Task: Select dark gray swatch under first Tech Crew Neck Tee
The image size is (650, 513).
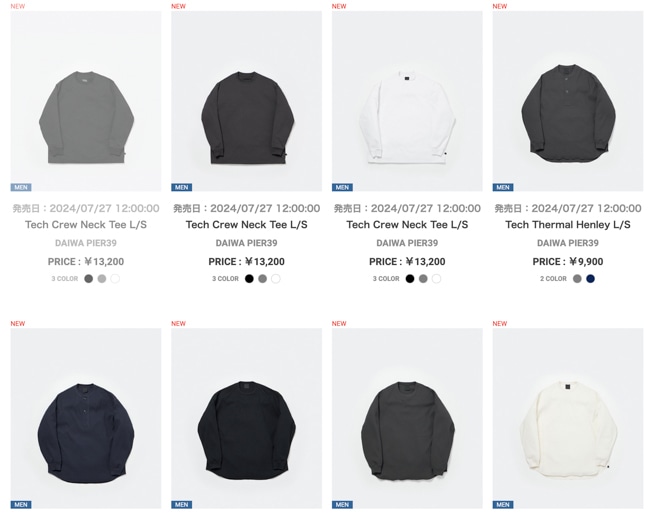Action: click(89, 279)
